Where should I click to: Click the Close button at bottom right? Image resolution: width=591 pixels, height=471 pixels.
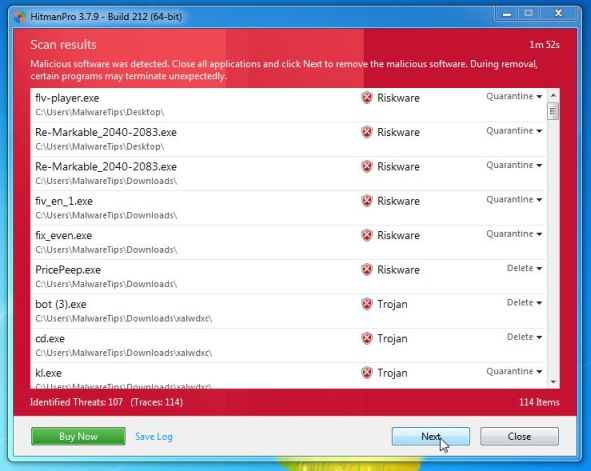click(x=519, y=436)
